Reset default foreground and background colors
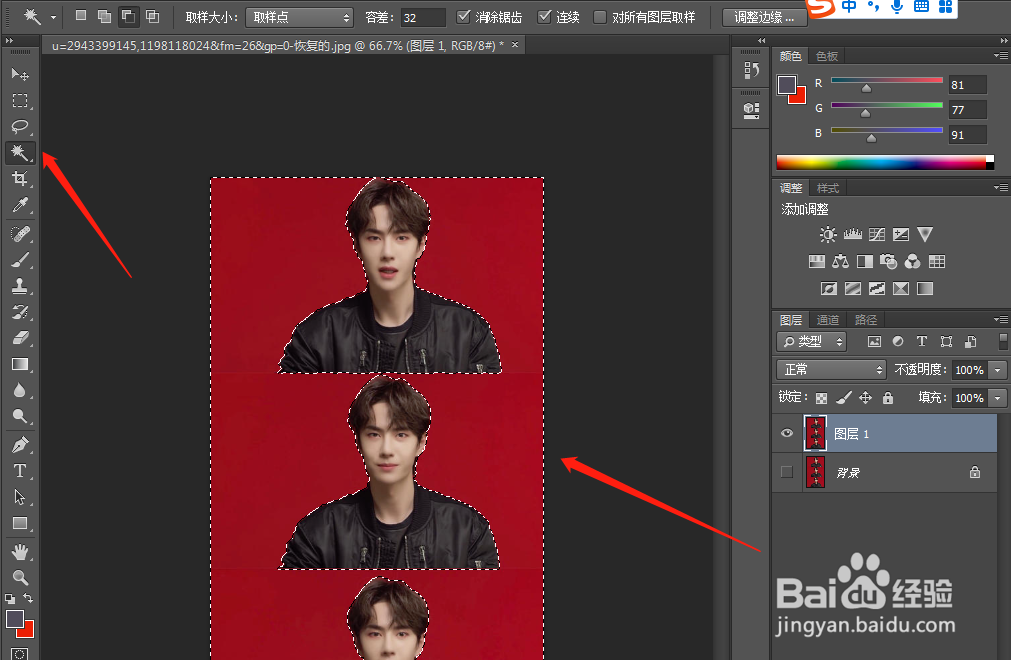Image resolution: width=1011 pixels, height=660 pixels. tap(10, 599)
